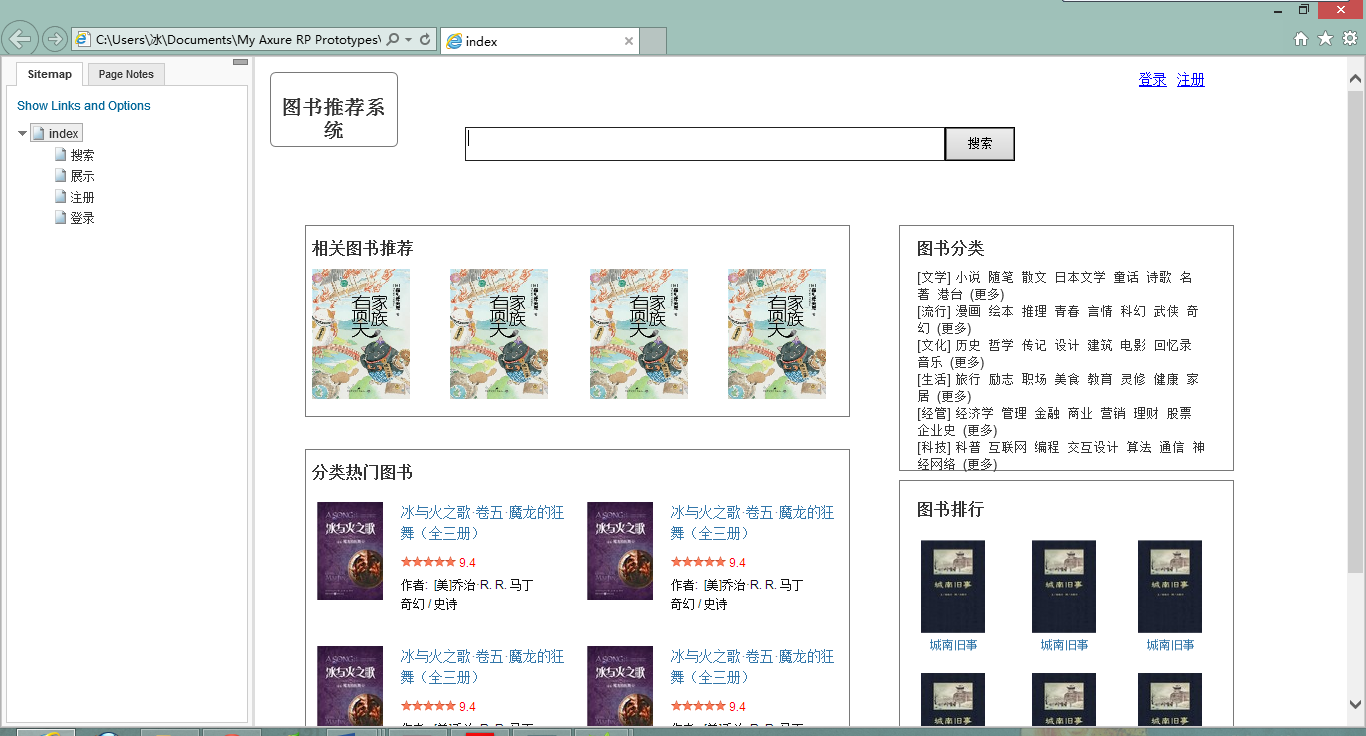Open the address bar dropdown arrow
Image resolution: width=1366 pixels, height=736 pixels.
[409, 40]
